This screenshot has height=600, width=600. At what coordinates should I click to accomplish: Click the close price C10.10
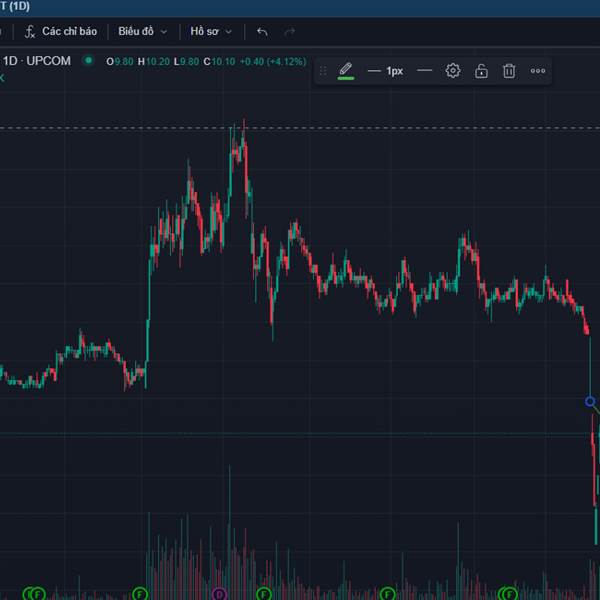click(219, 61)
